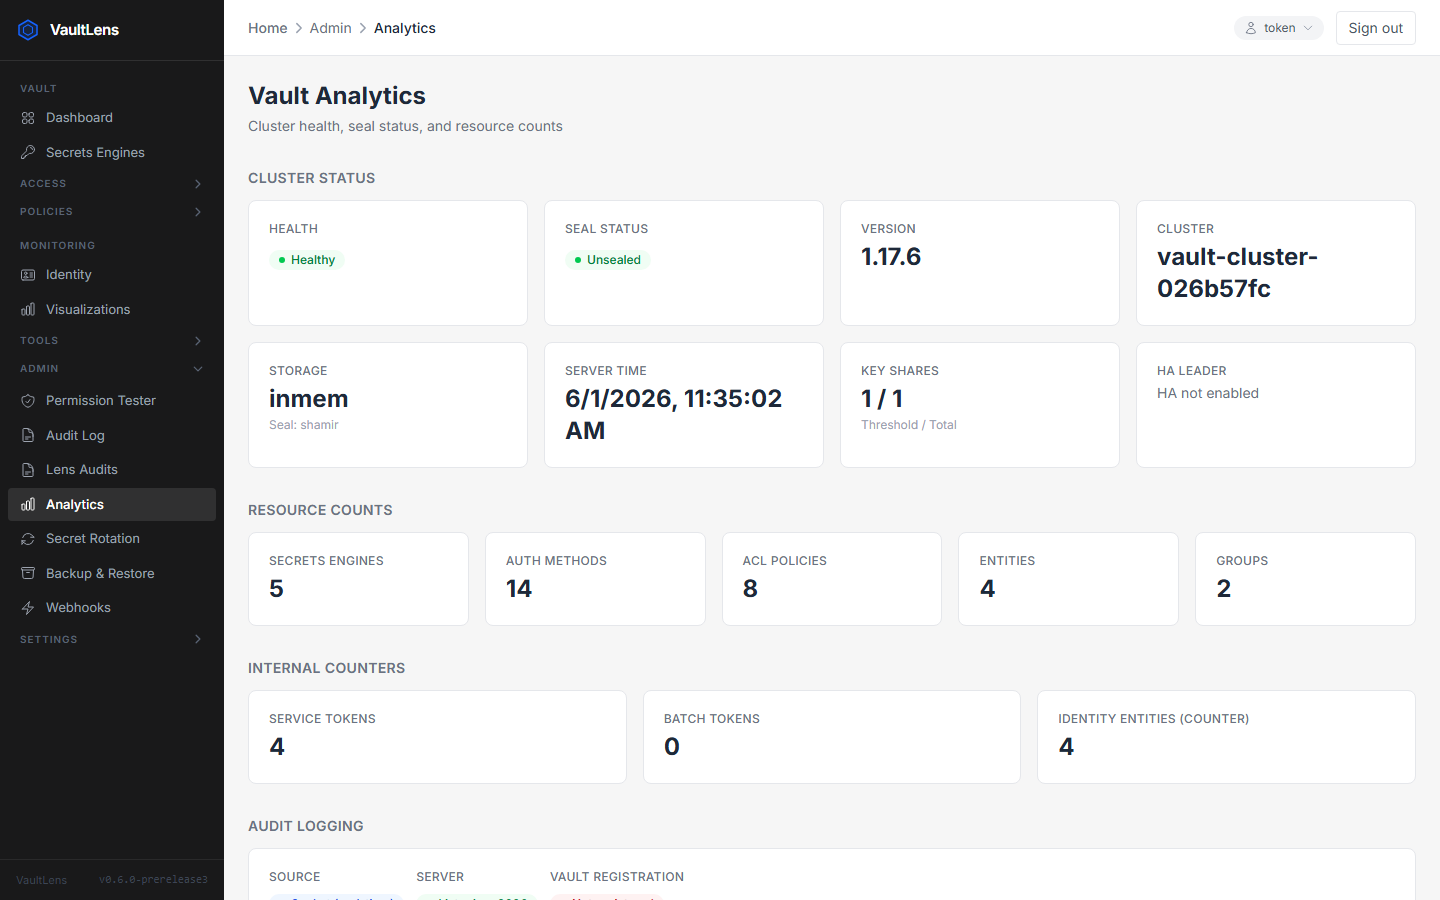Image resolution: width=1440 pixels, height=900 pixels.
Task: Expand the Settings section chevron
Action: tap(198, 640)
